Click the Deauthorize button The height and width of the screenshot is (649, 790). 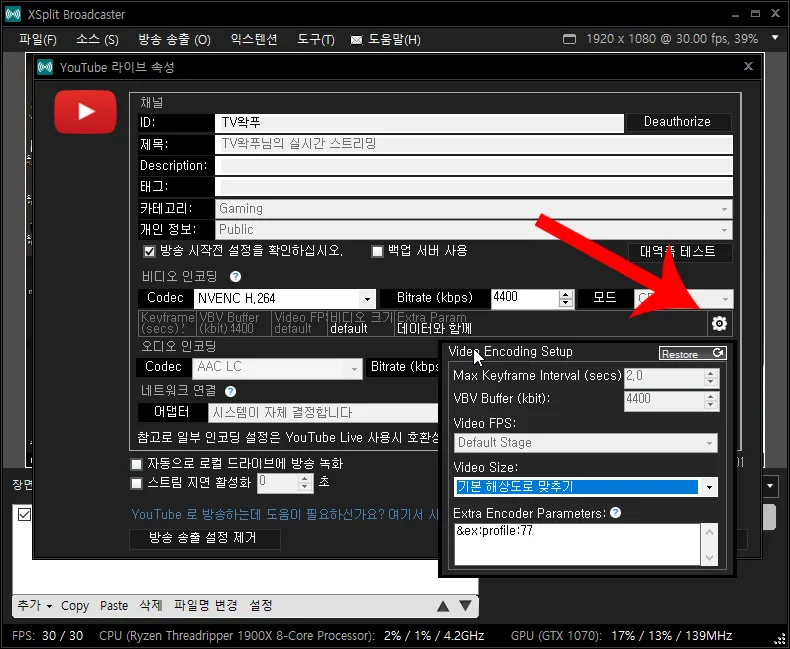pyautogui.click(x=677, y=121)
